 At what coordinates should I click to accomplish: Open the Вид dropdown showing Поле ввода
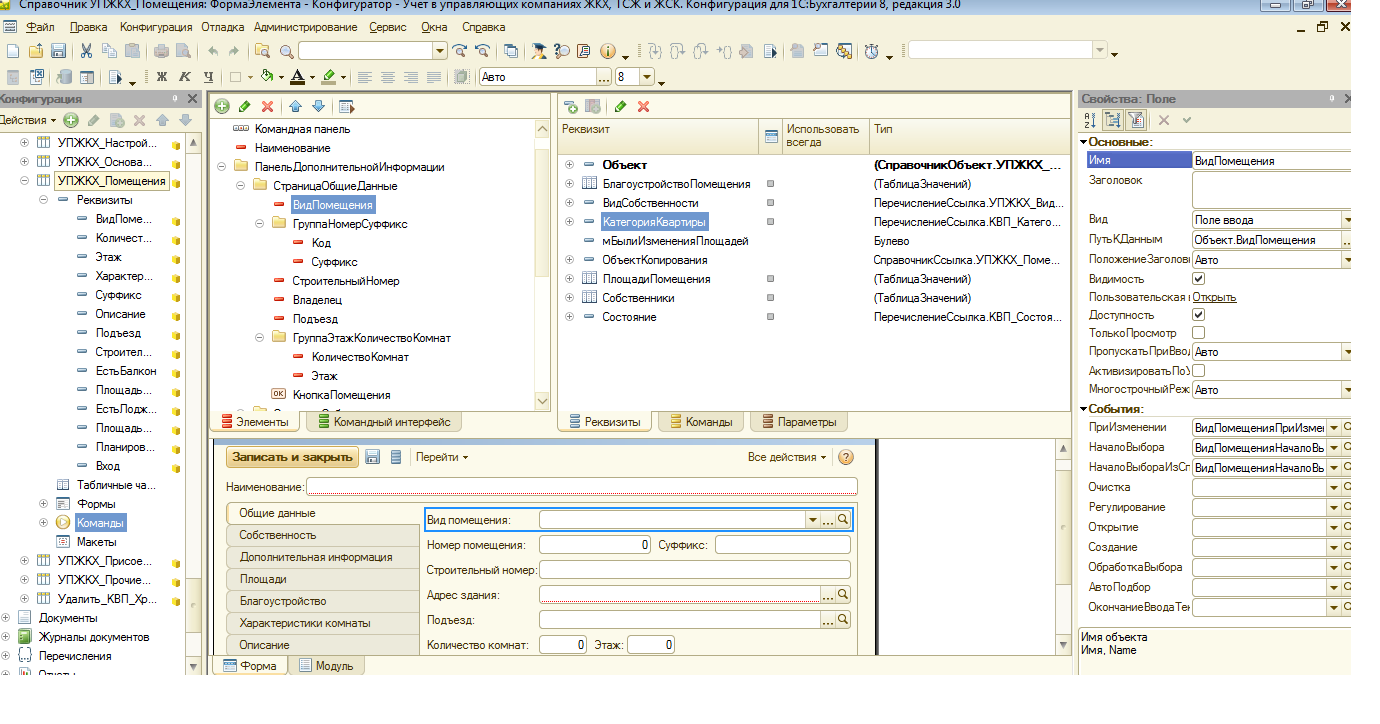tap(1346, 220)
